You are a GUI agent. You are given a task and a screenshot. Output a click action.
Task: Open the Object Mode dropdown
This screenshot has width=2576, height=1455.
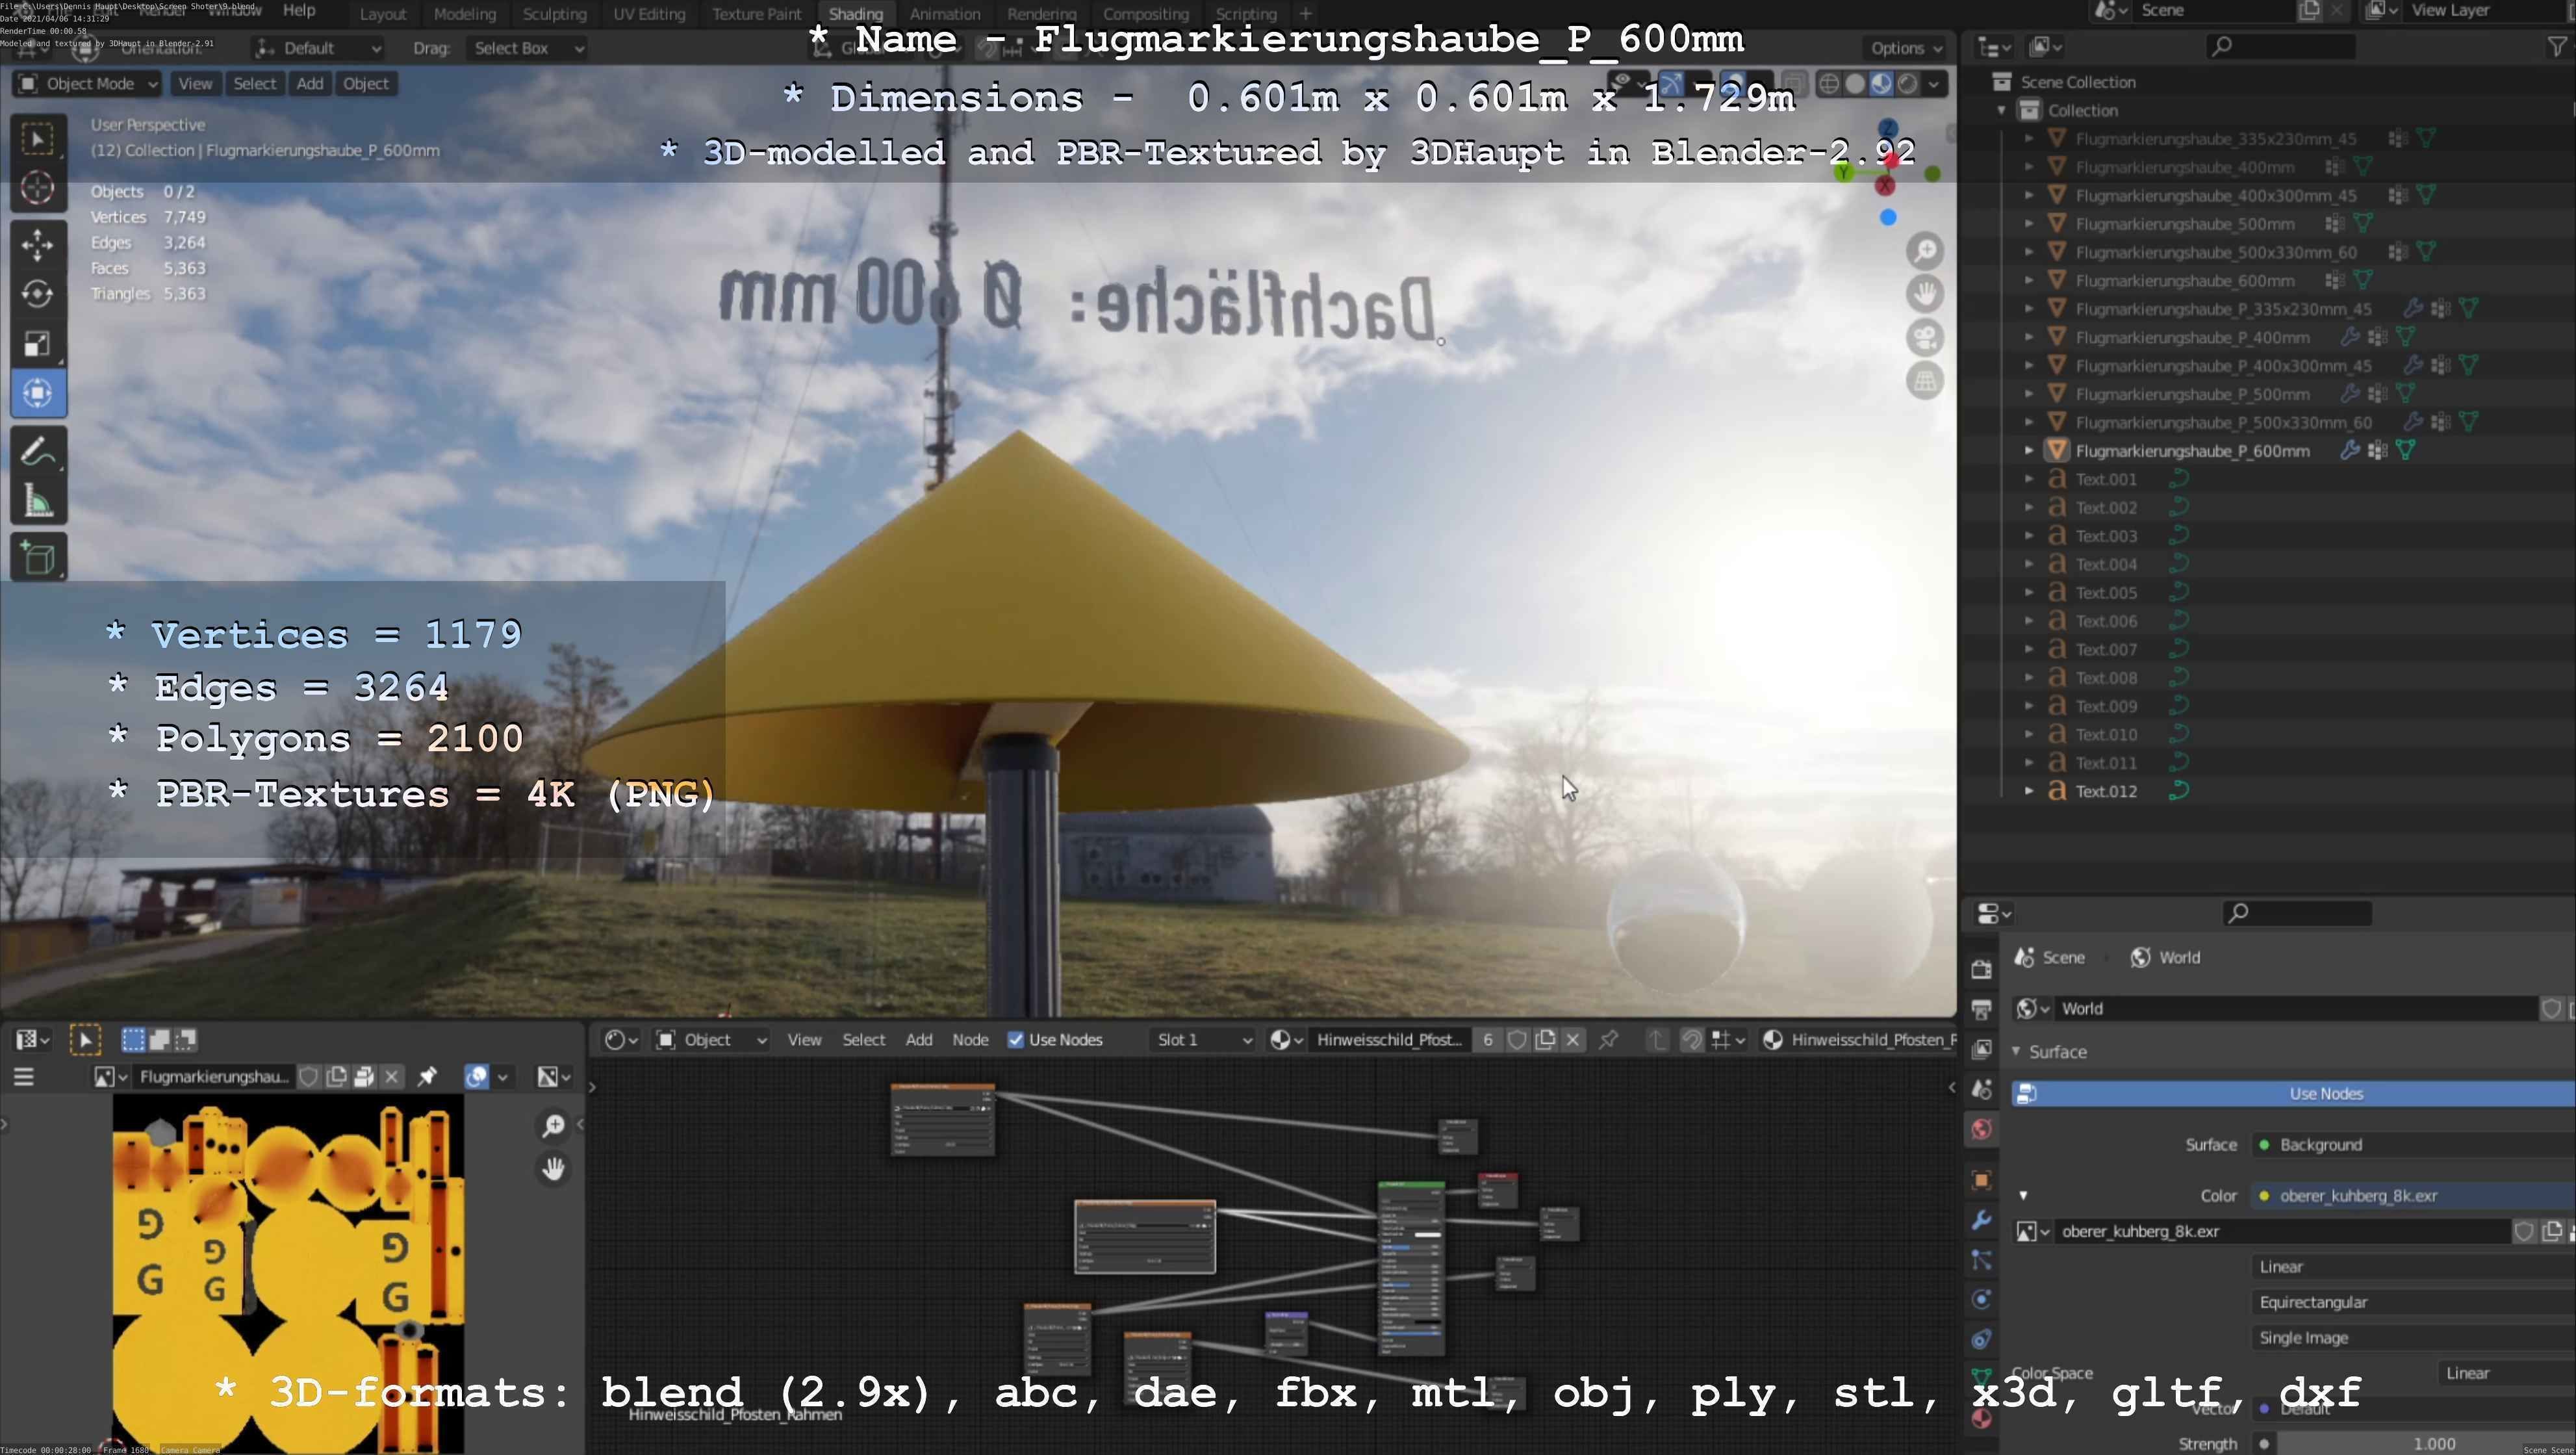coord(88,84)
